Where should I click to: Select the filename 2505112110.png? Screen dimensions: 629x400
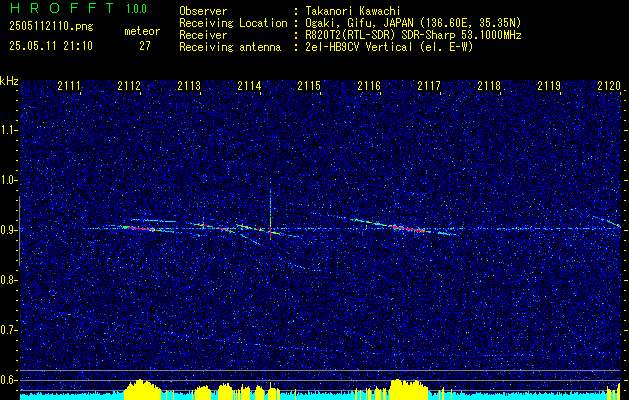point(51,26)
